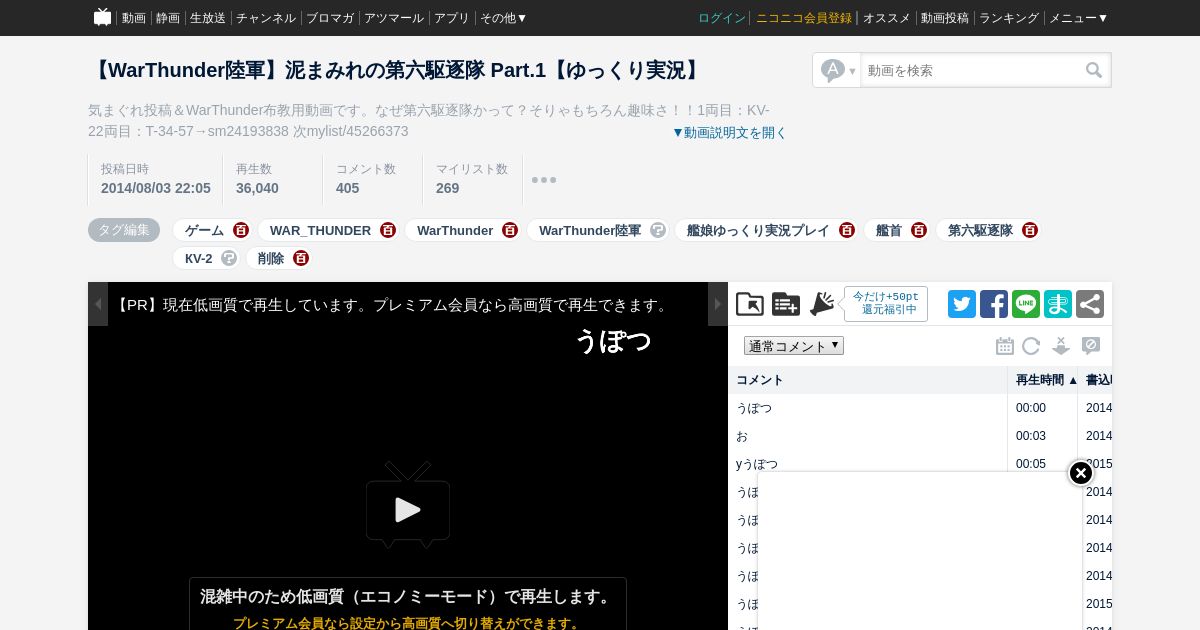Click add to mylist icon
Image resolution: width=1200 pixels, height=630 pixels.
click(x=786, y=304)
